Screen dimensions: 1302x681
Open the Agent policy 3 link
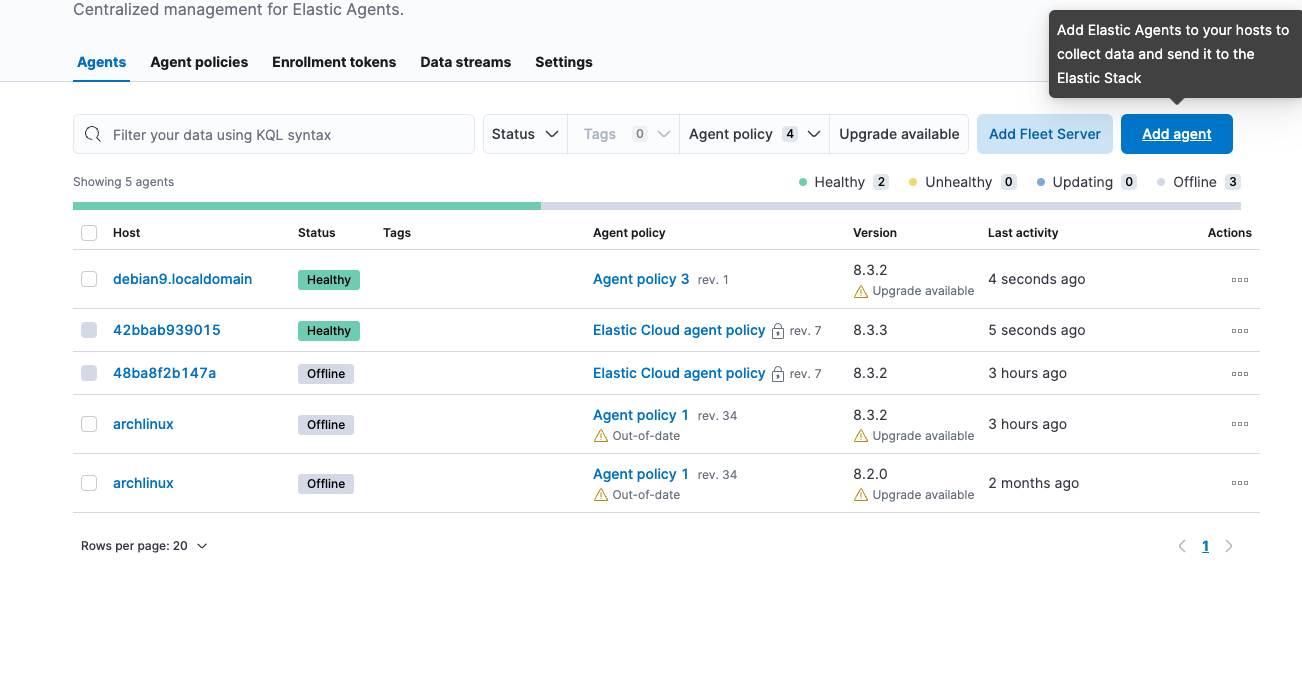641,279
